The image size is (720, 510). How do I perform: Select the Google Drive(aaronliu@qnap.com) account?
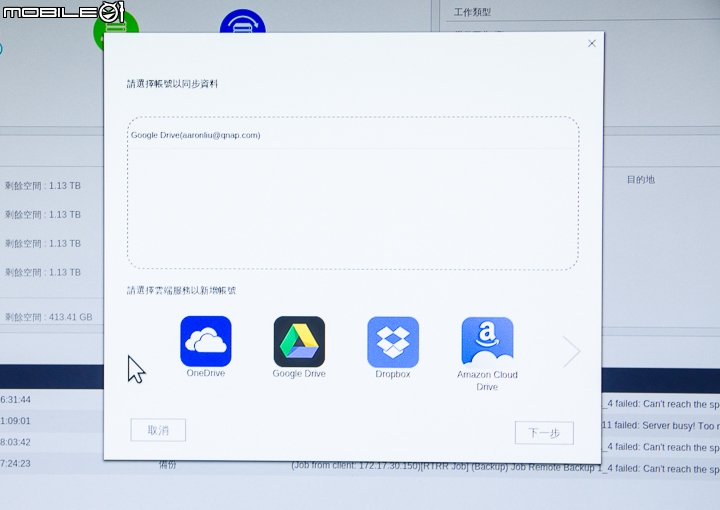[x=353, y=135]
